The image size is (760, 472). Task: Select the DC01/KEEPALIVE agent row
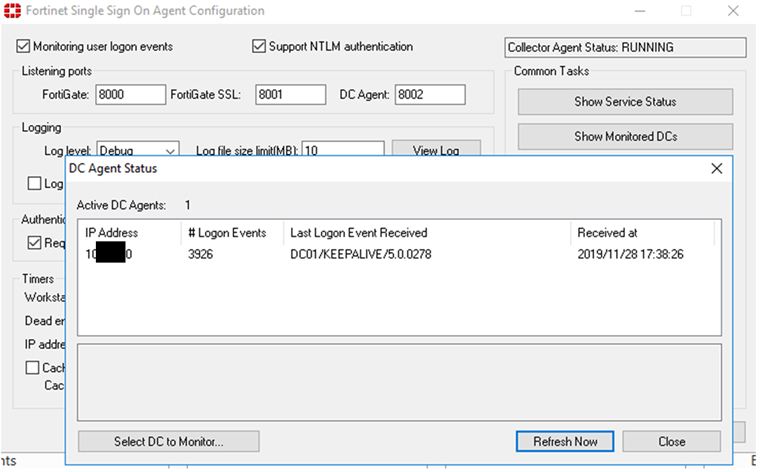coord(398,254)
